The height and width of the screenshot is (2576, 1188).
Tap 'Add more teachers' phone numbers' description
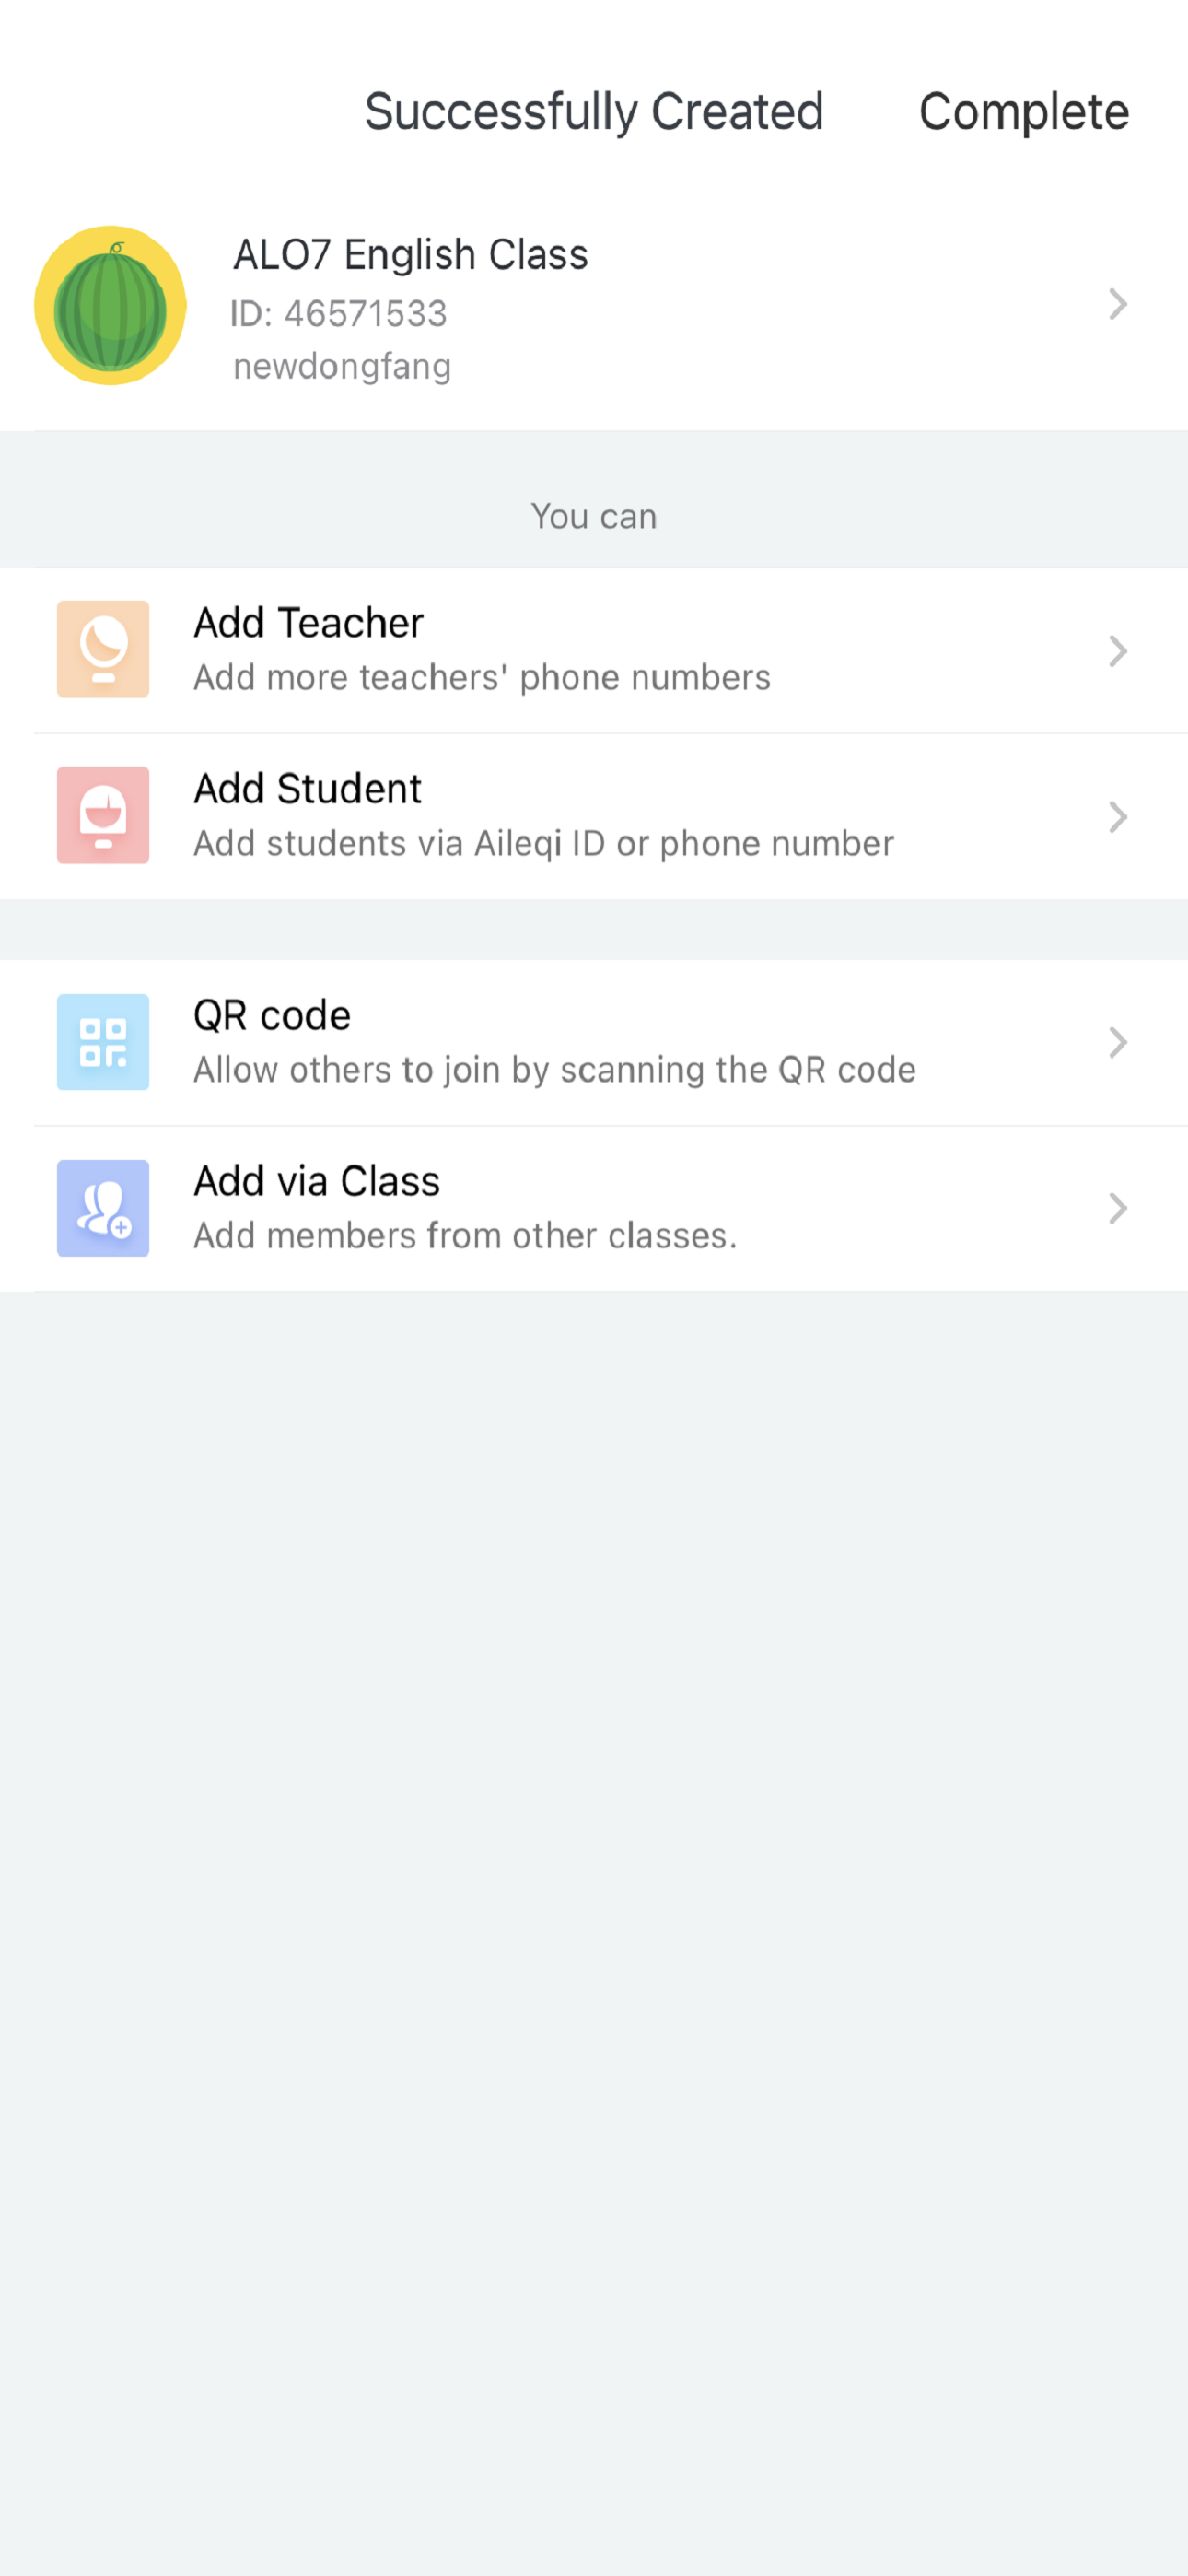click(482, 678)
